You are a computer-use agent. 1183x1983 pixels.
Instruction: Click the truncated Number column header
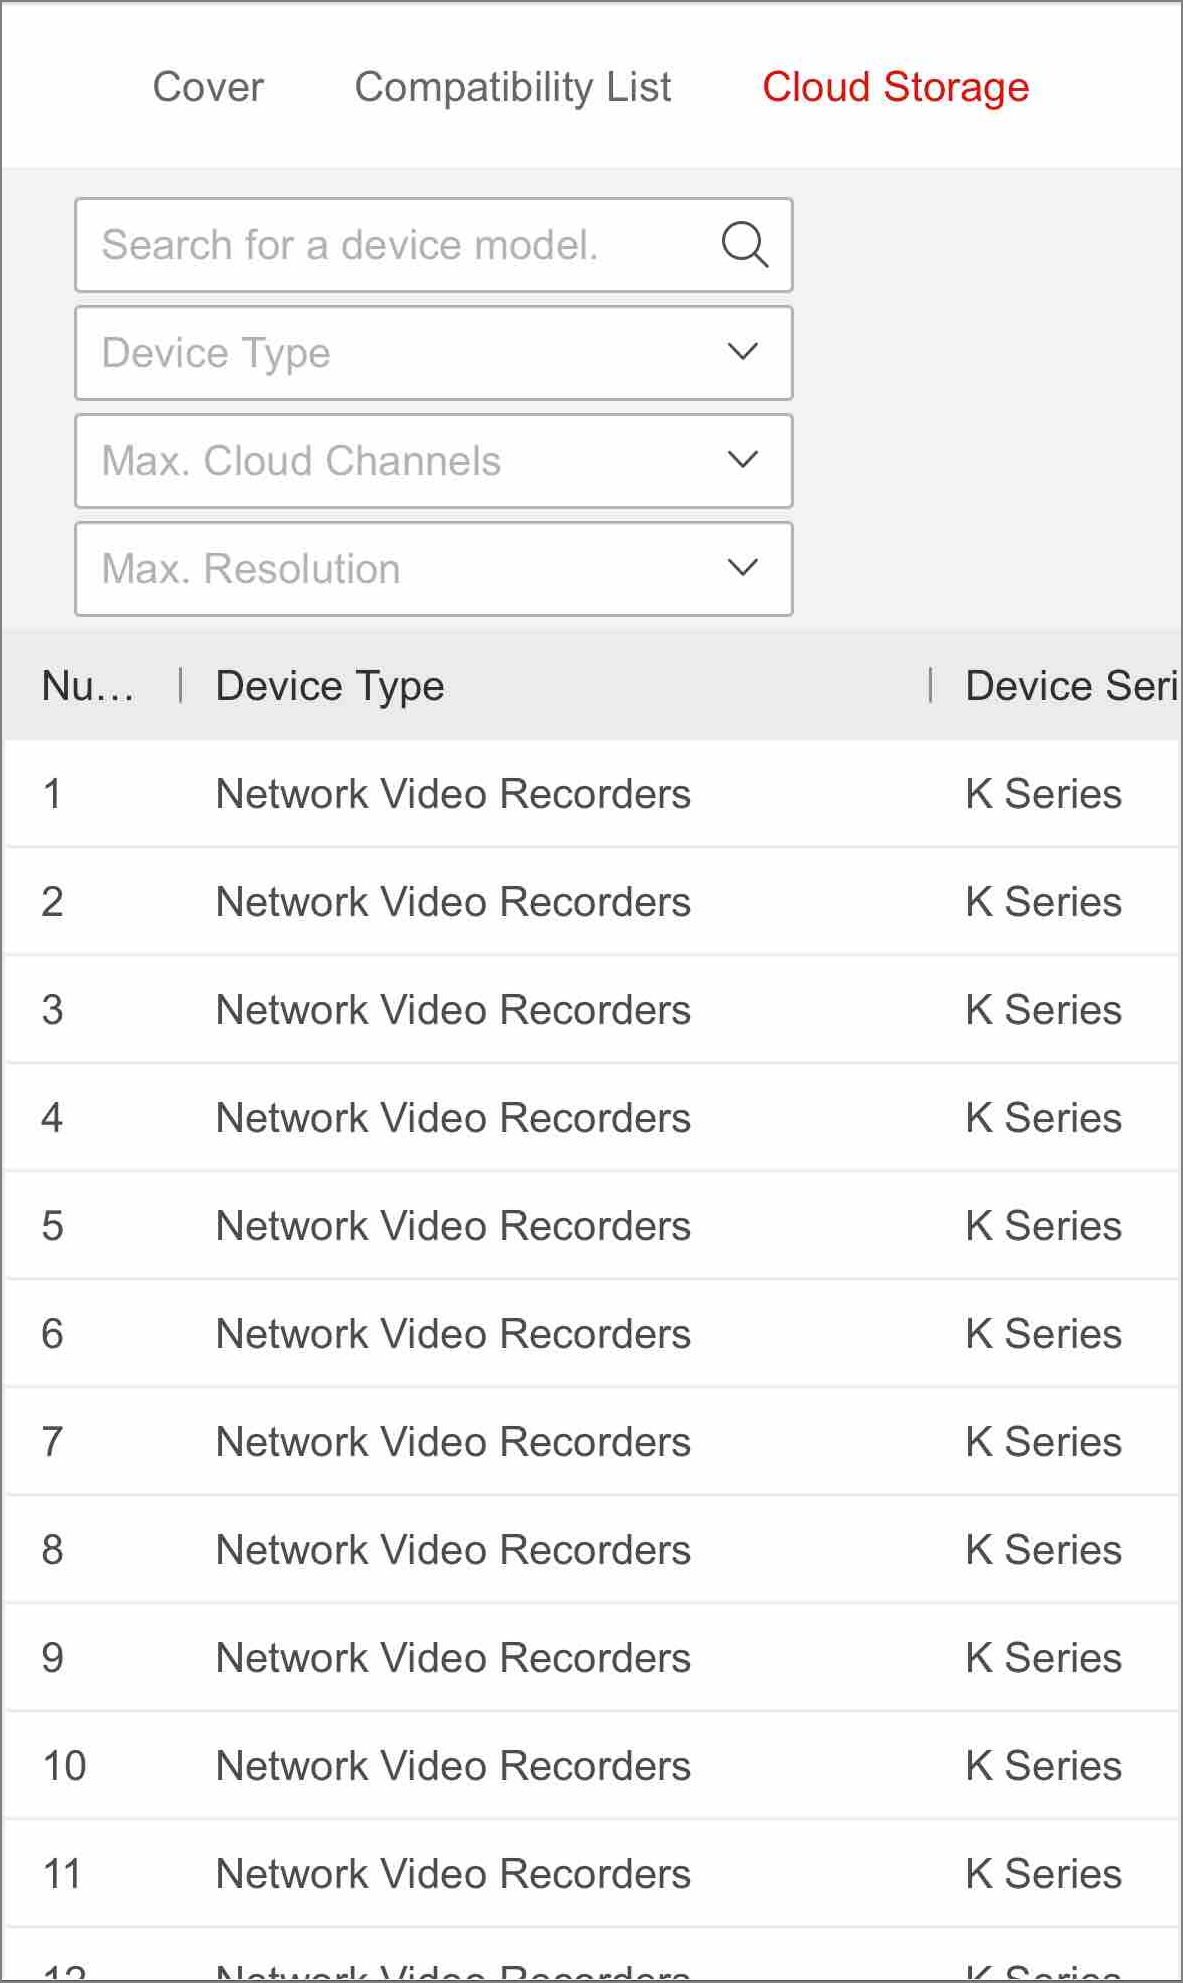(88, 686)
